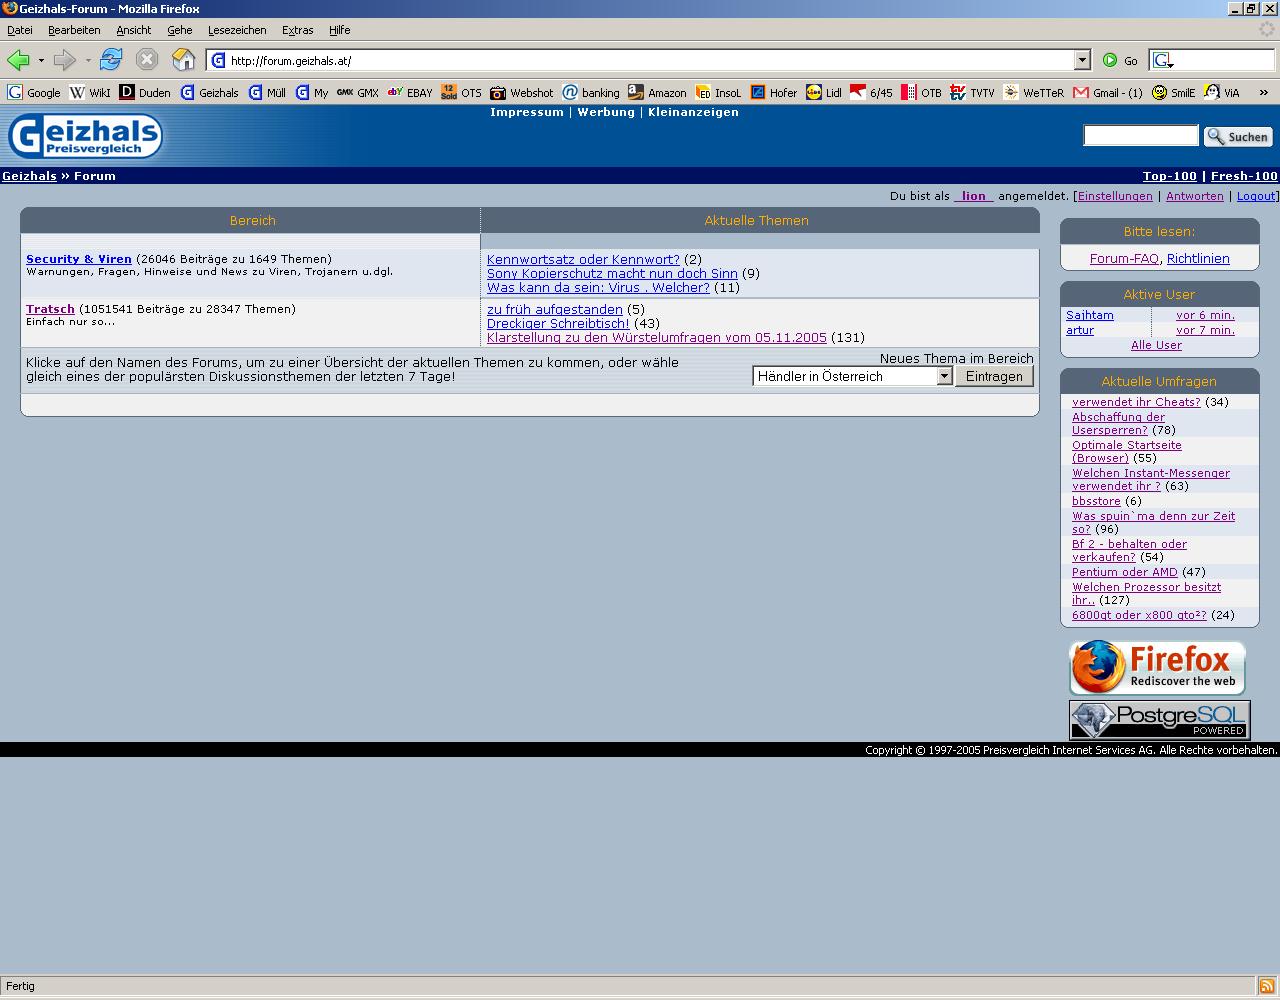Viewport: 1280px width, 1000px height.
Task: Expand the address bar URL dropdown
Action: coord(1082,61)
